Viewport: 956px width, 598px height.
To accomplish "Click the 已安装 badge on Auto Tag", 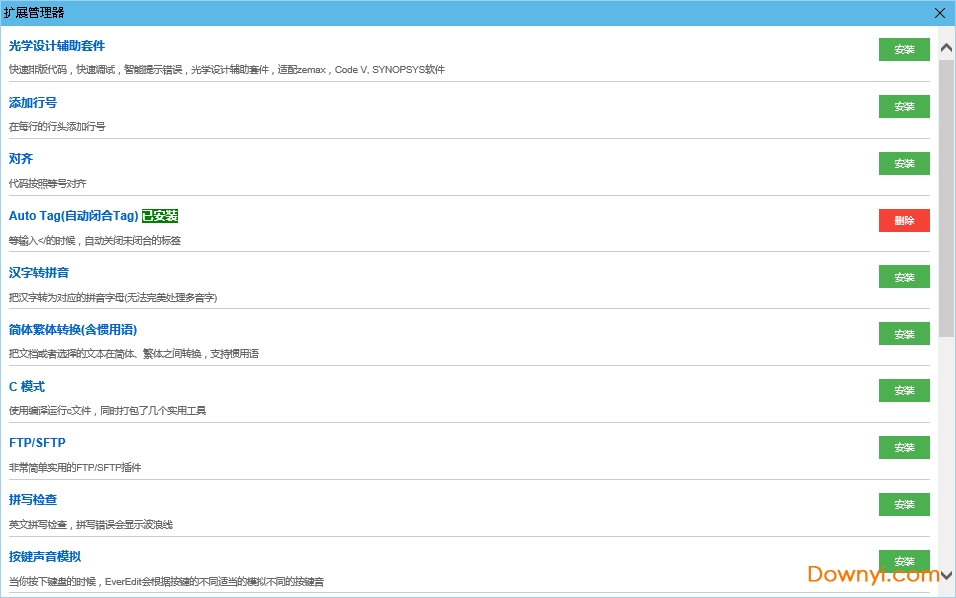I will coord(160,216).
